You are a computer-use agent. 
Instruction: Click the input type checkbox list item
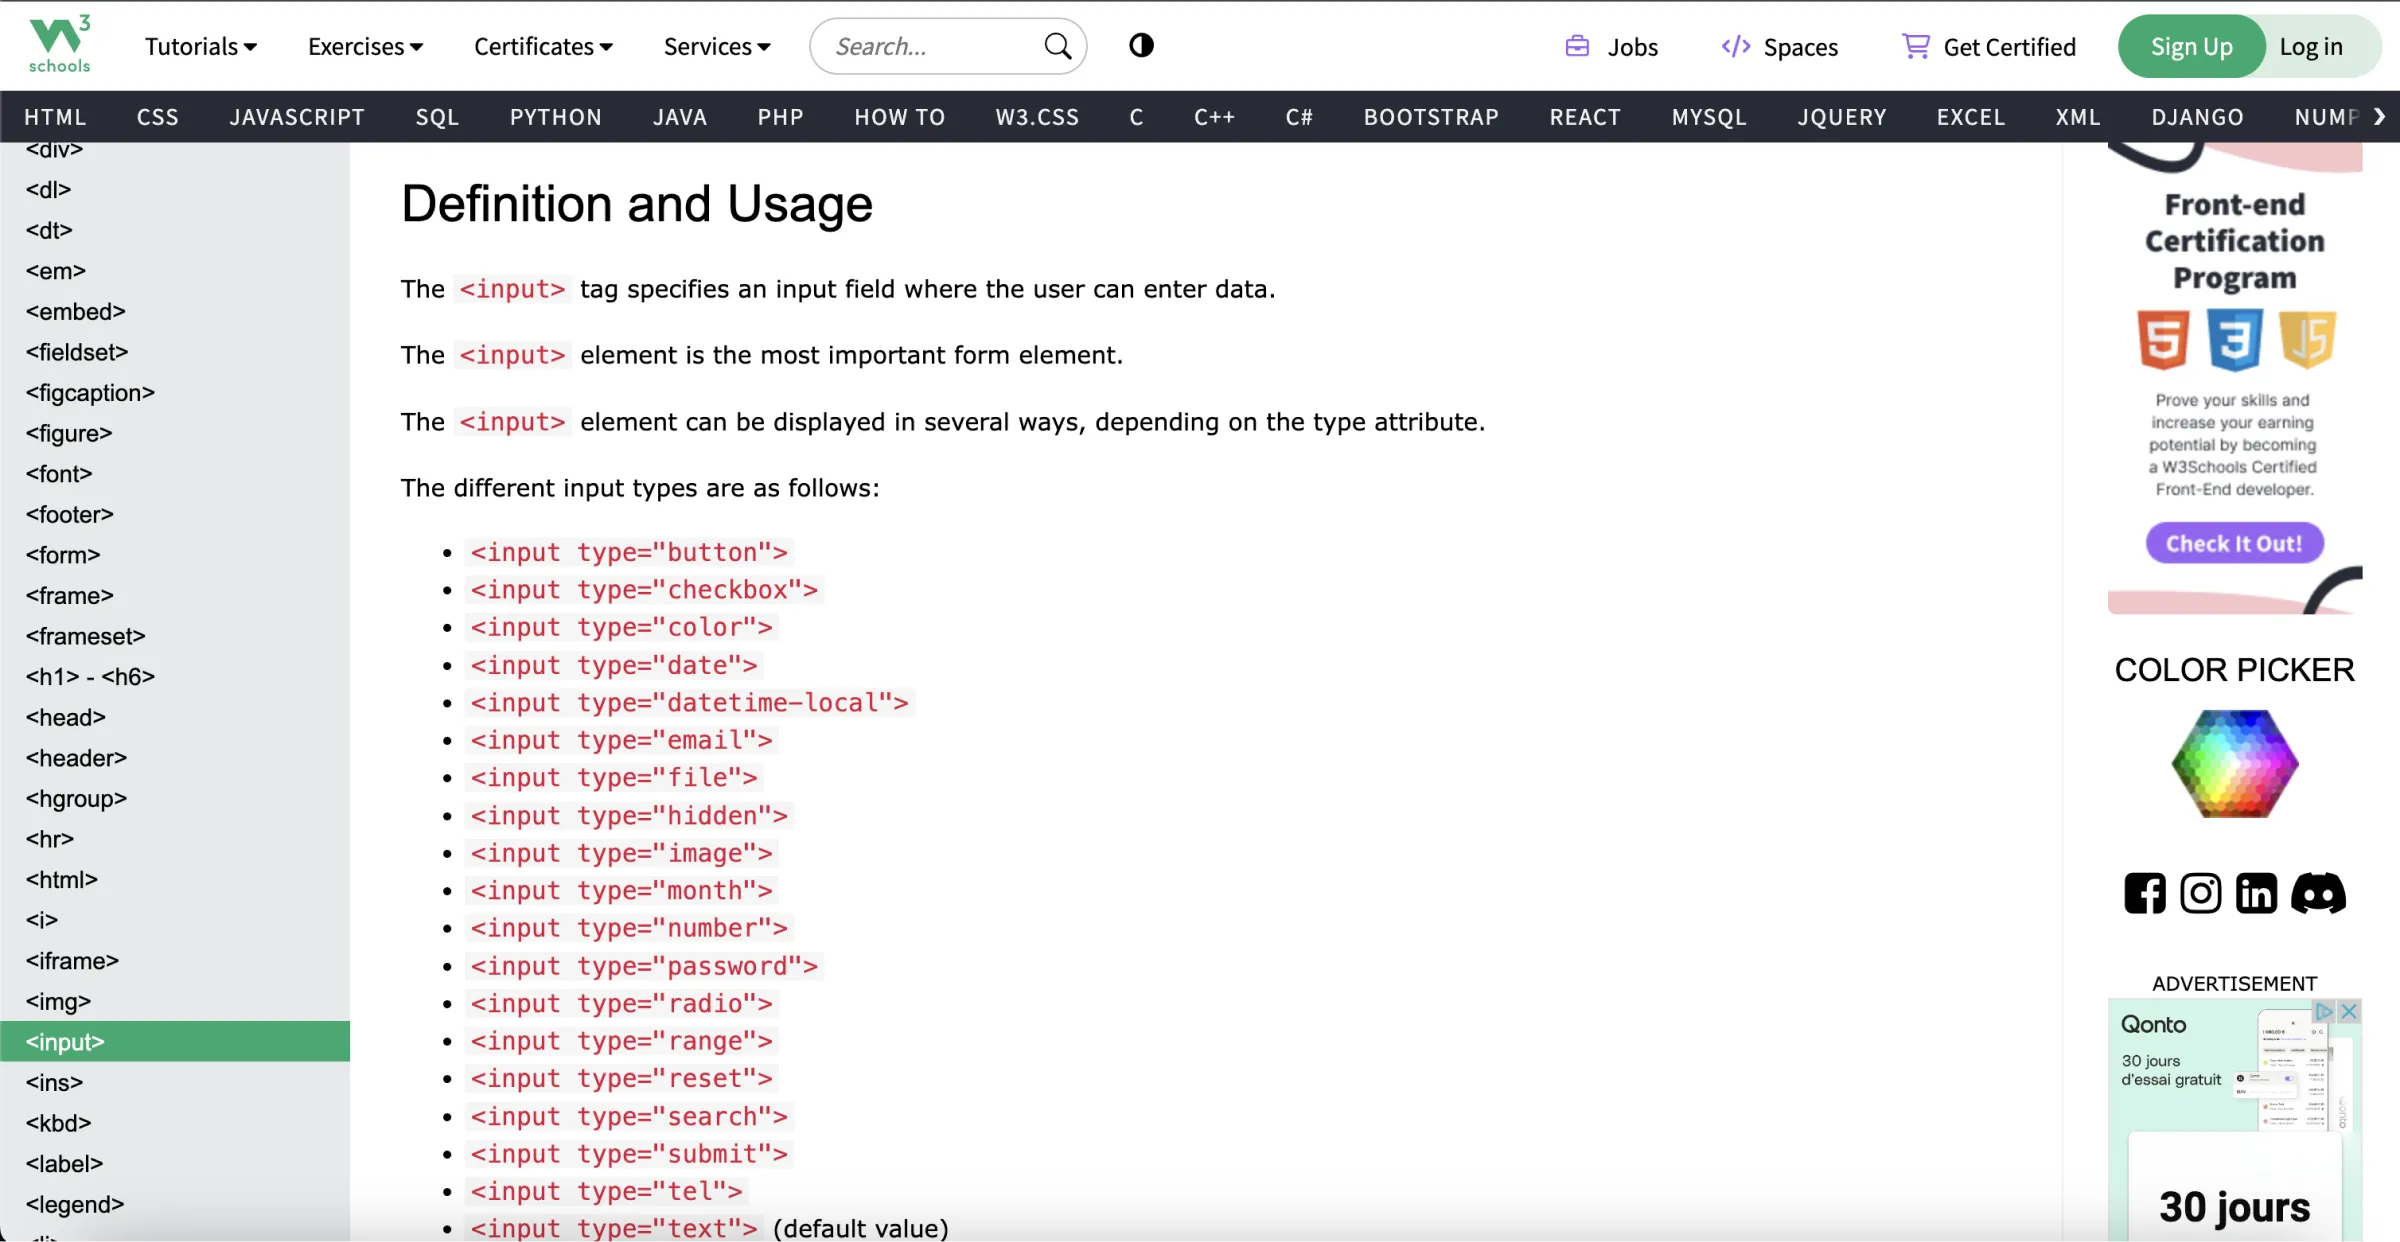643,589
